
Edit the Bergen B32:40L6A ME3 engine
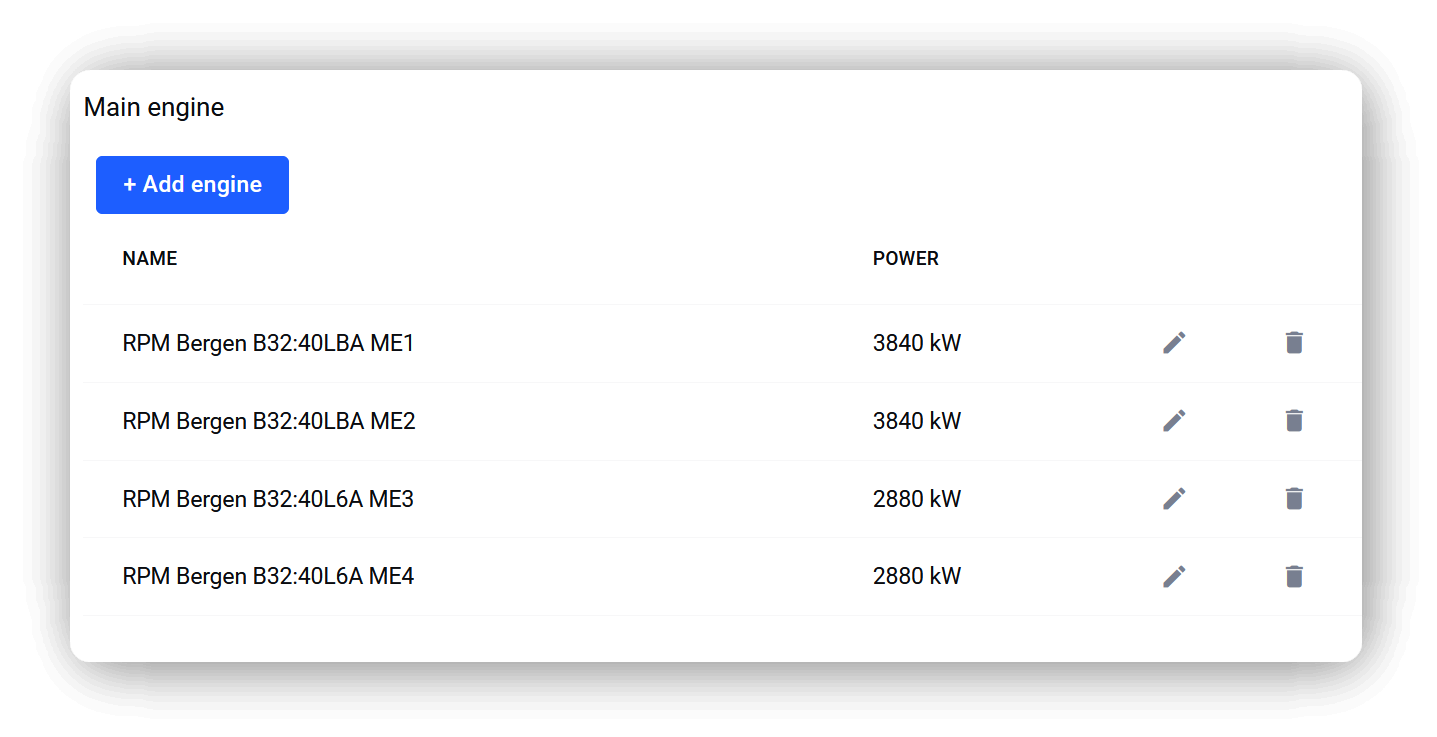point(1174,499)
